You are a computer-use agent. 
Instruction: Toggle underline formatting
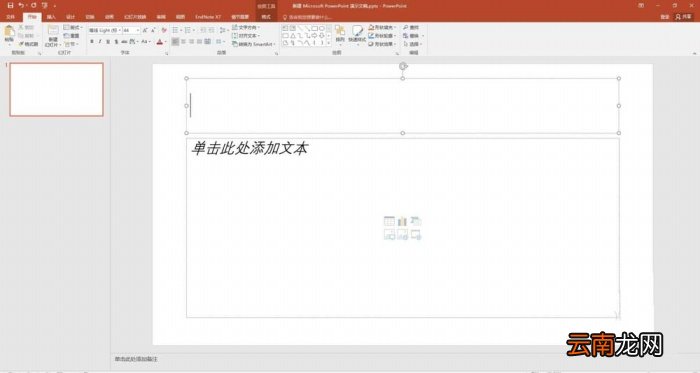point(108,41)
